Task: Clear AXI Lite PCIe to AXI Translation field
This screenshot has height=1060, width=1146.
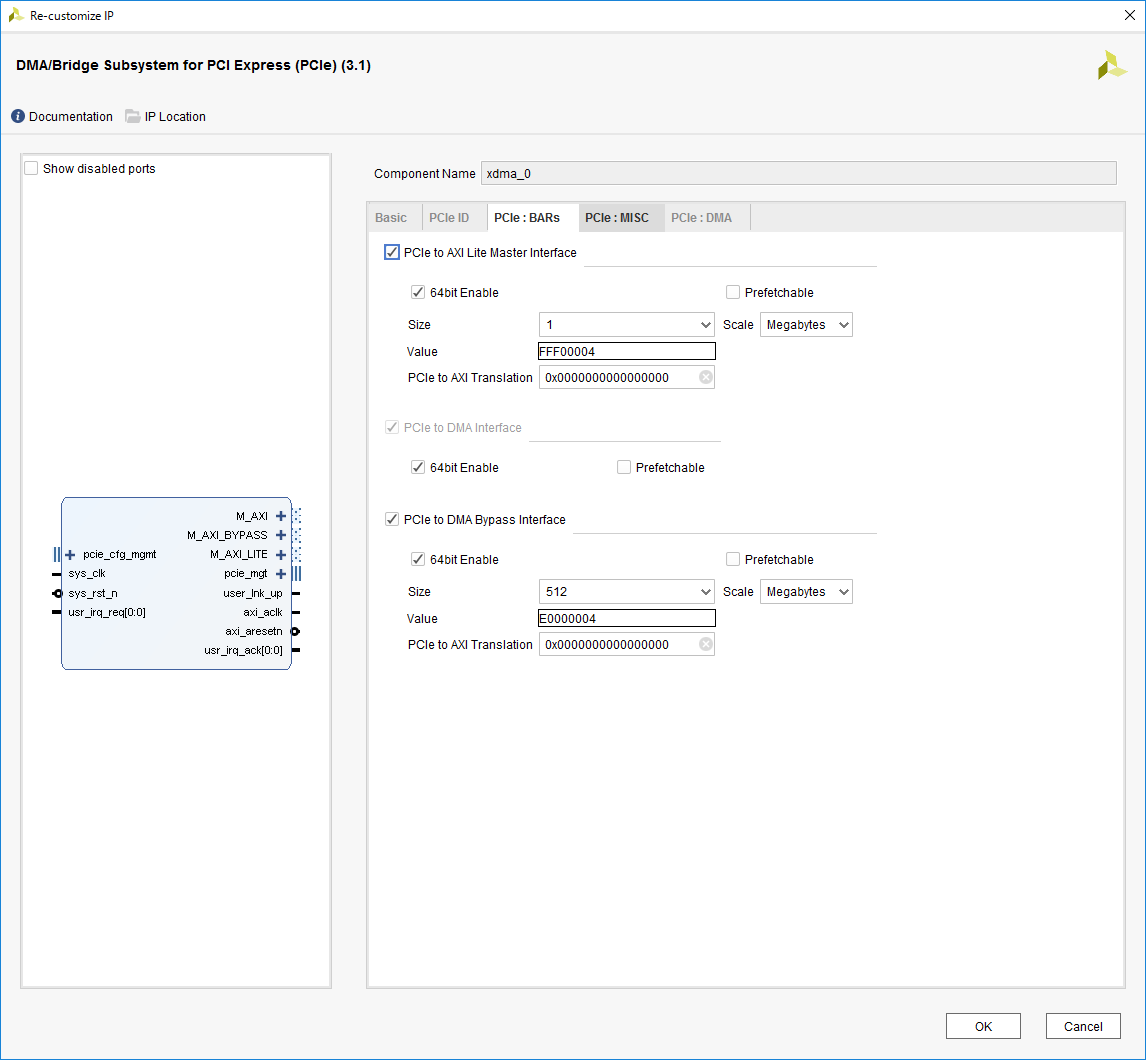Action: (706, 377)
